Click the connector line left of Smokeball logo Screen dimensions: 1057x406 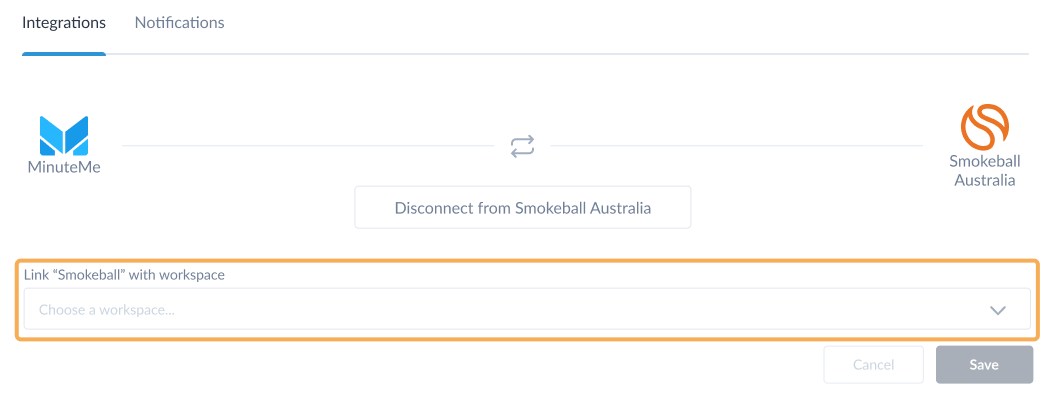pyautogui.click(x=737, y=145)
